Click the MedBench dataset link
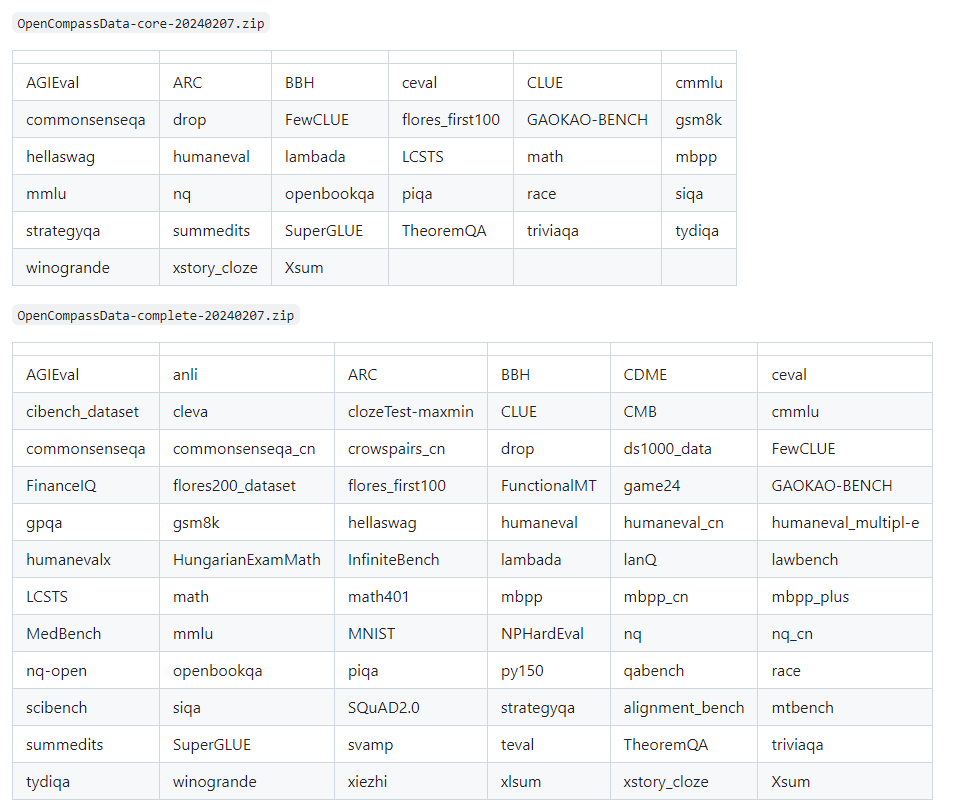 pos(55,633)
